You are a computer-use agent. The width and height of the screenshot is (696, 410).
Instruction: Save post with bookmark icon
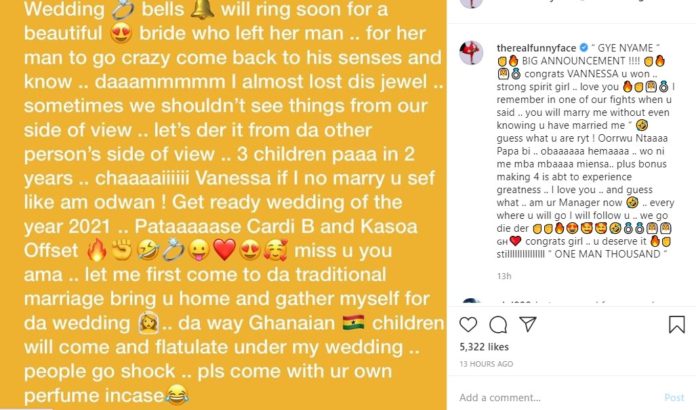(676, 324)
